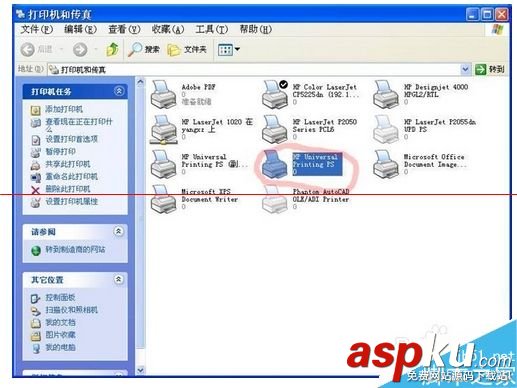Screen dimensions: 517x388
Task: Open the Help (帮助) menu
Action: [255, 29]
